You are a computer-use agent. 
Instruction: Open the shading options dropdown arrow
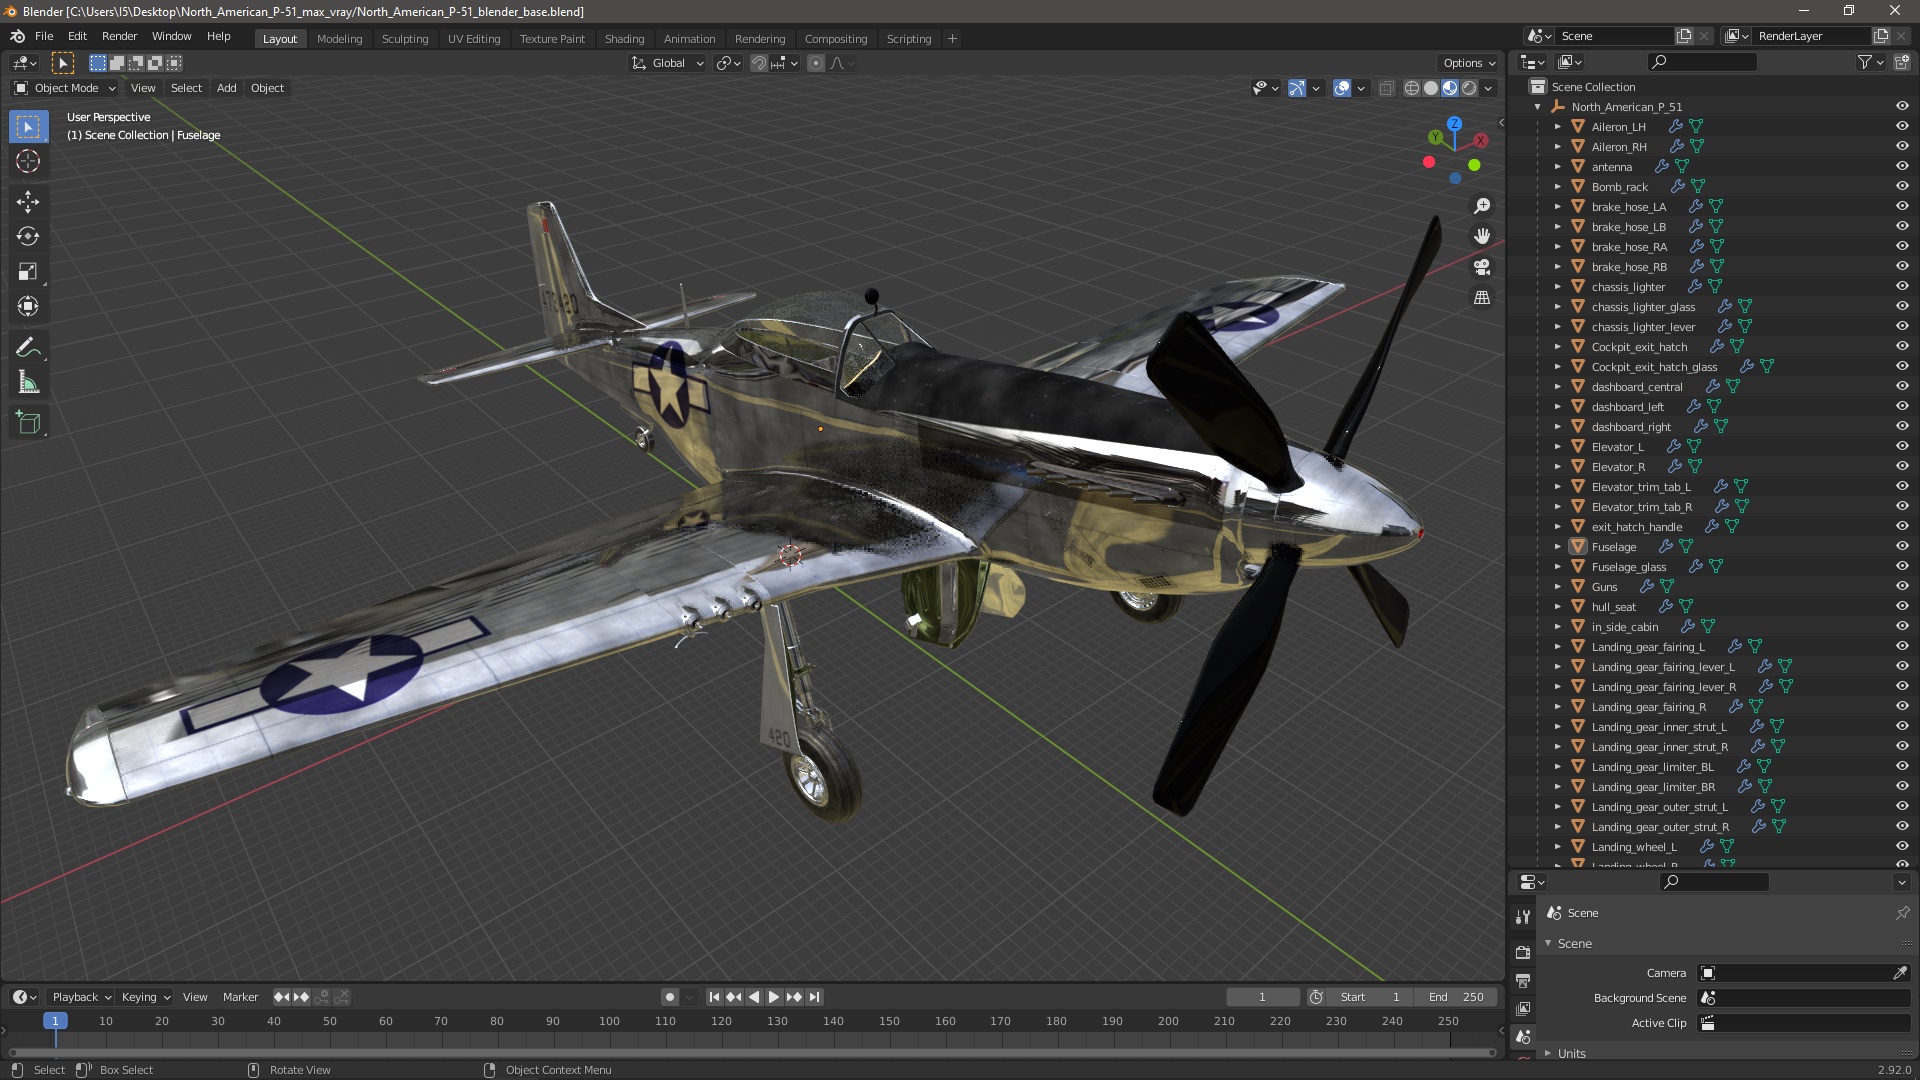tap(1488, 88)
